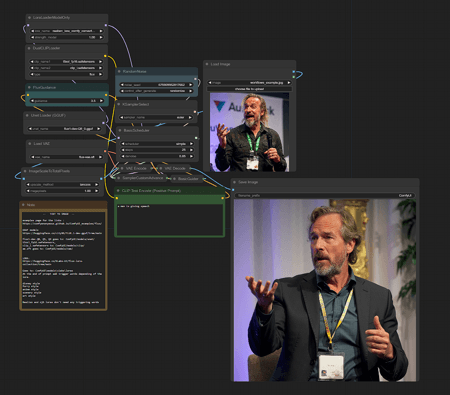Decrease guidance value with the left arrow
This screenshot has width=450, height=395.
(32, 101)
